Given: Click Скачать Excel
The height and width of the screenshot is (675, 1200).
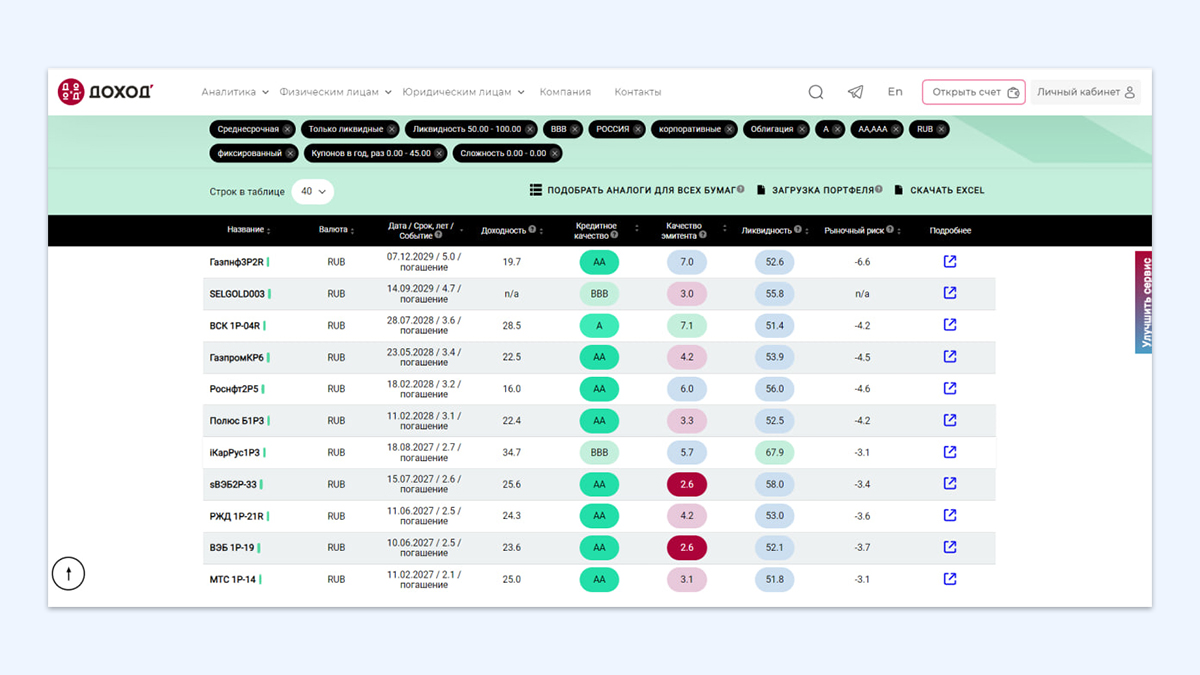Looking at the screenshot, I should click(x=940, y=190).
